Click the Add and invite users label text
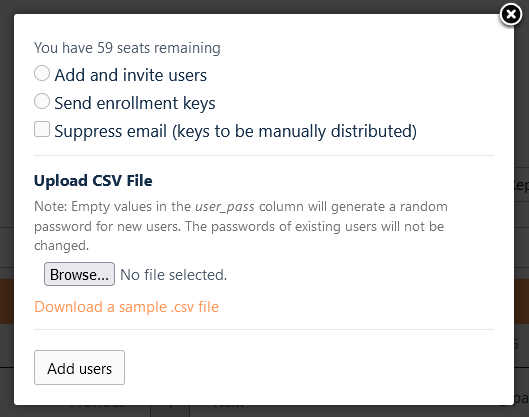The image size is (529, 417). (x=131, y=75)
